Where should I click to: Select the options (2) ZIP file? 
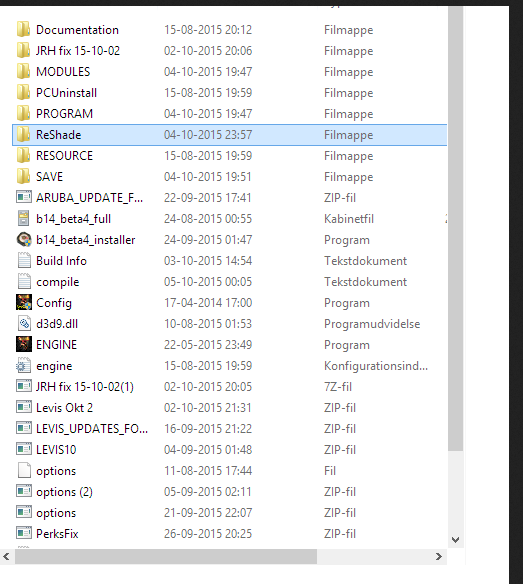coord(64,492)
